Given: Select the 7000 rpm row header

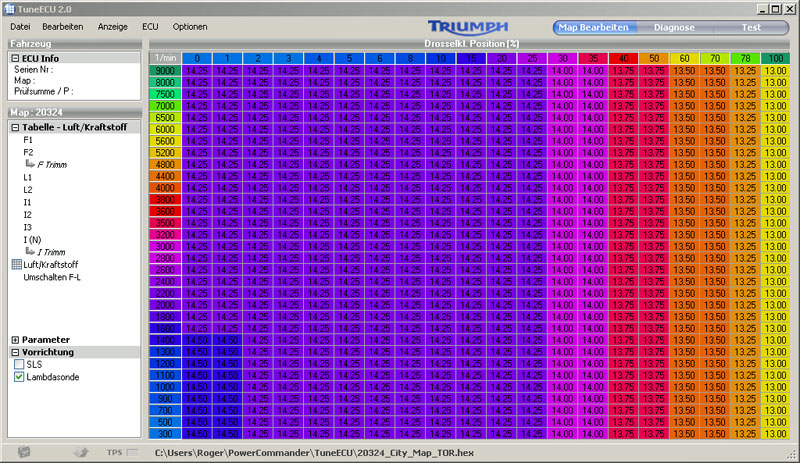Looking at the screenshot, I should (x=165, y=106).
